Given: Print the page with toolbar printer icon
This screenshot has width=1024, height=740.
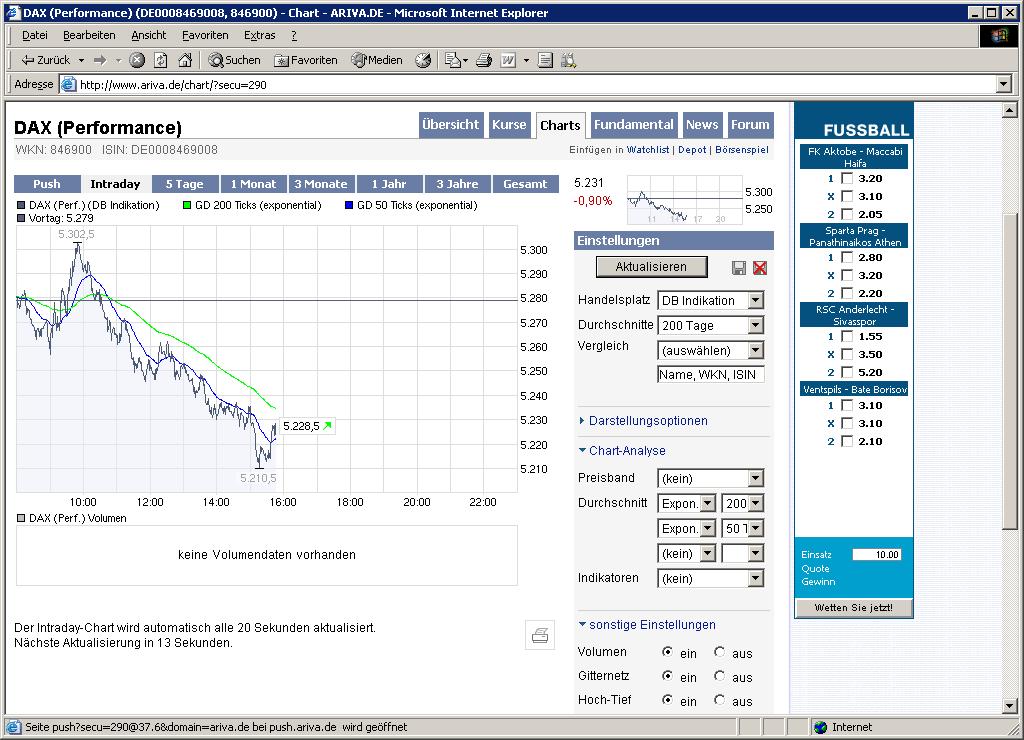Looking at the screenshot, I should pyautogui.click(x=483, y=60).
